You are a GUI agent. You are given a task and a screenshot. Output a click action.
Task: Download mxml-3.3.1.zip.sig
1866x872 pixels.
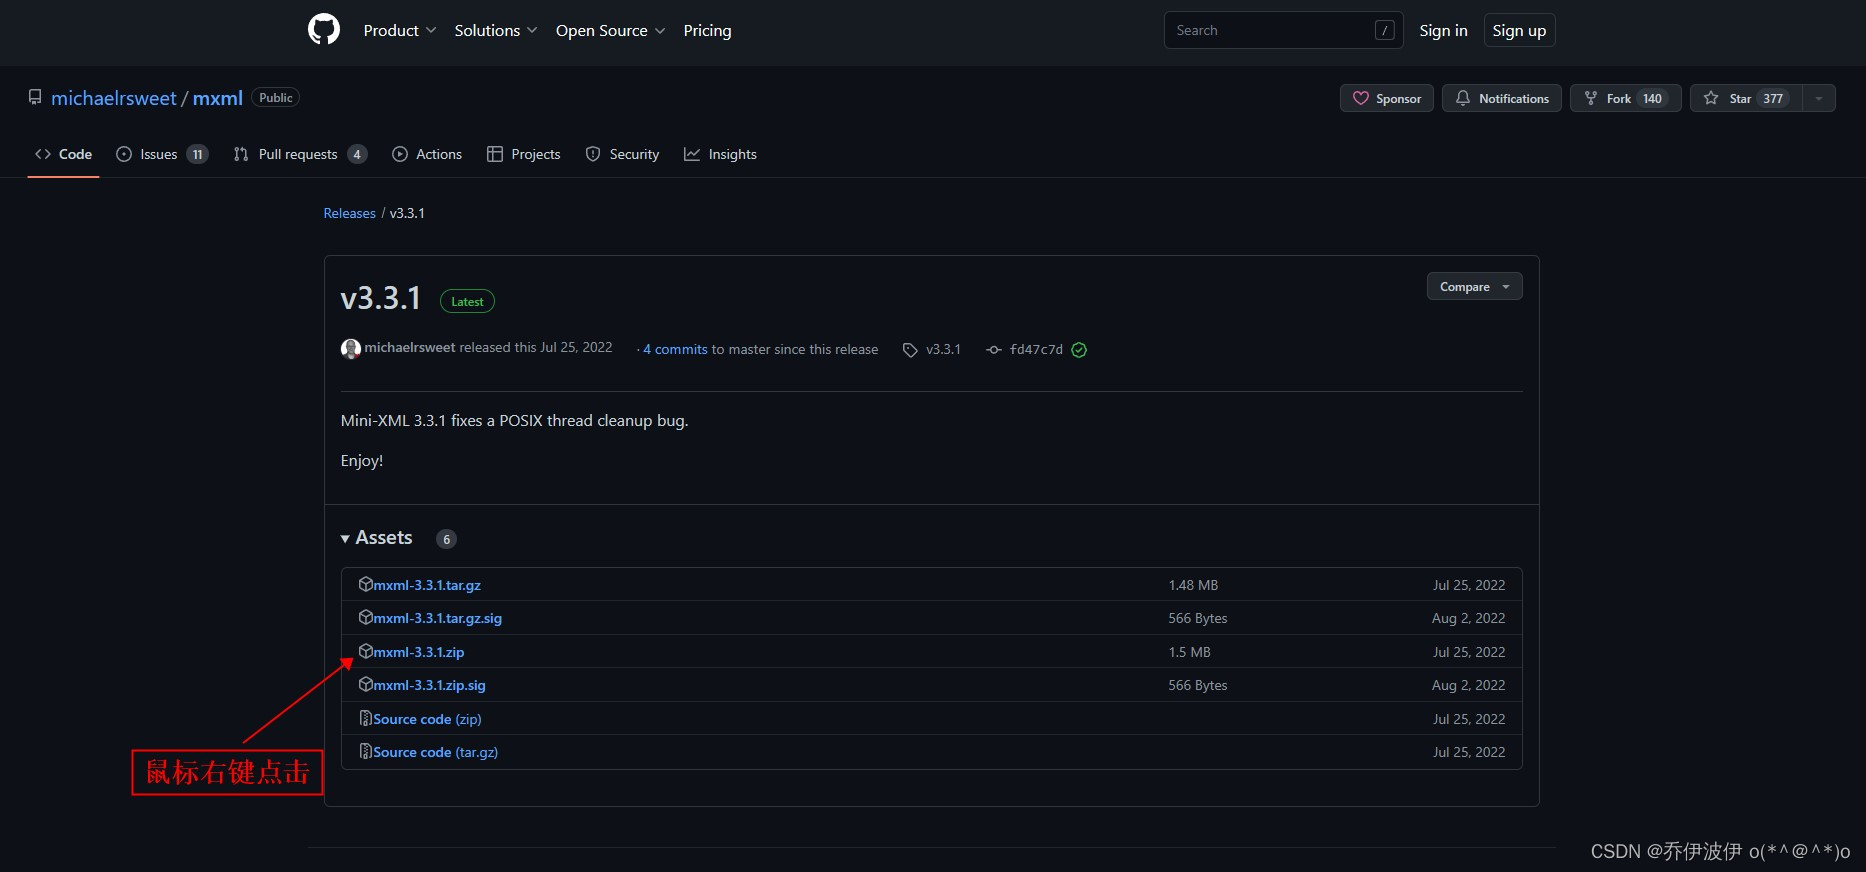(430, 685)
